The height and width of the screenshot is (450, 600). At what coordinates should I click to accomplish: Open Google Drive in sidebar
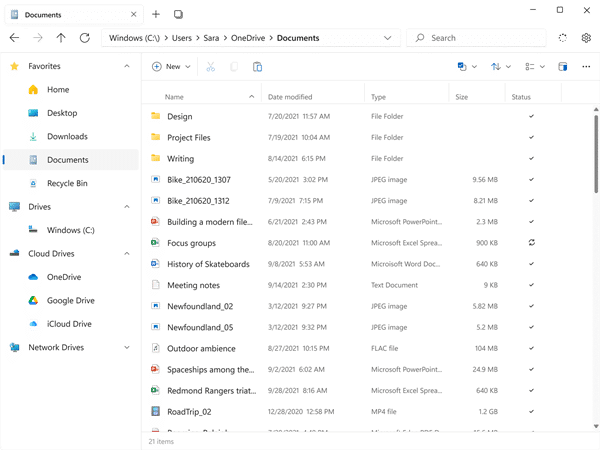coord(70,300)
